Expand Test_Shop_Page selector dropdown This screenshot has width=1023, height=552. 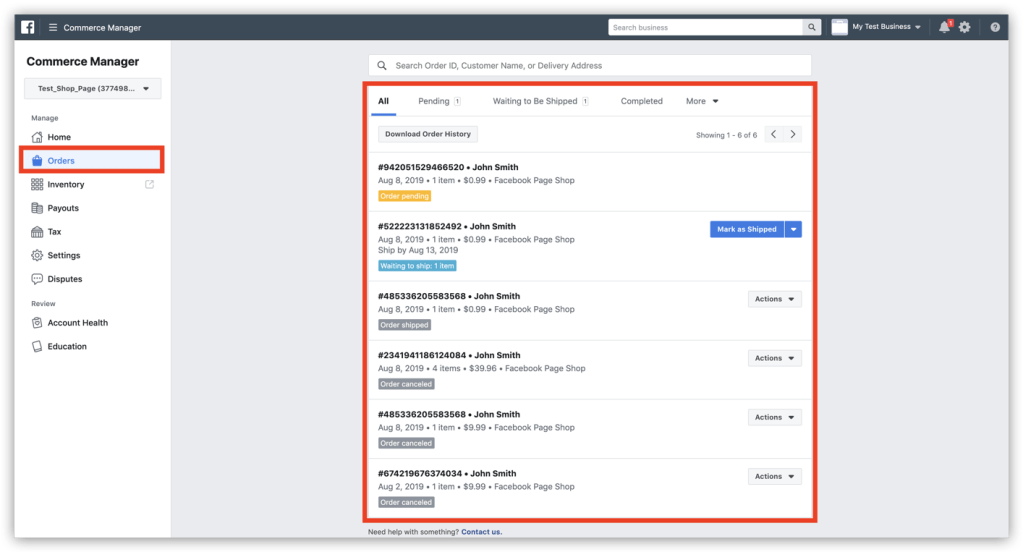(92, 89)
